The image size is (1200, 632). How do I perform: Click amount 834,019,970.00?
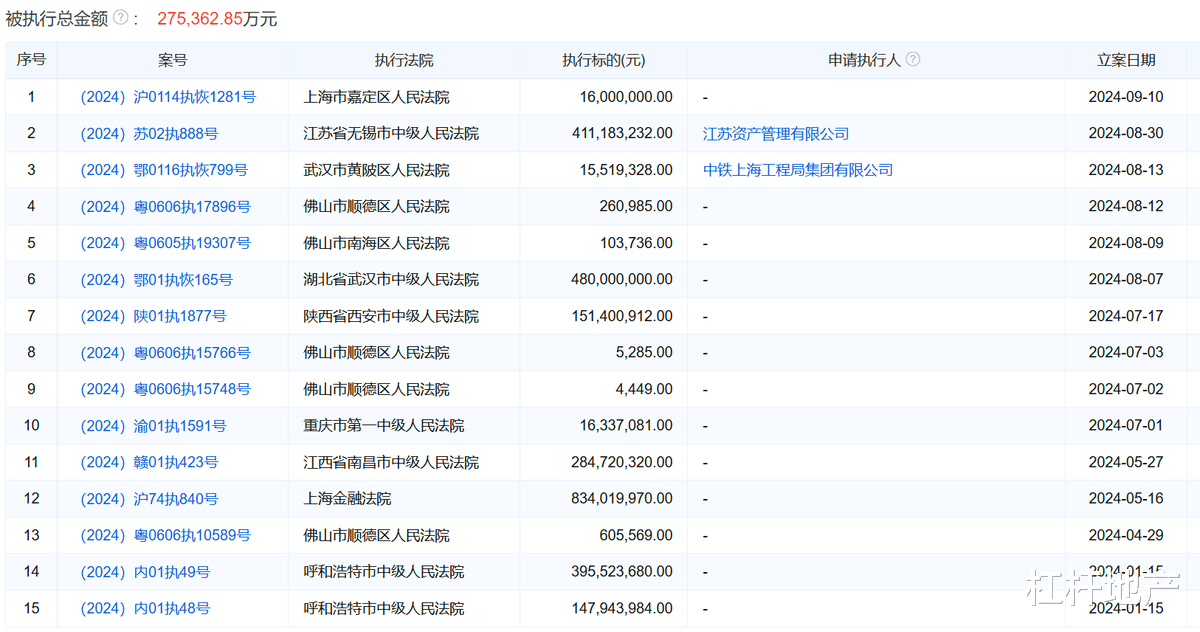click(622, 499)
